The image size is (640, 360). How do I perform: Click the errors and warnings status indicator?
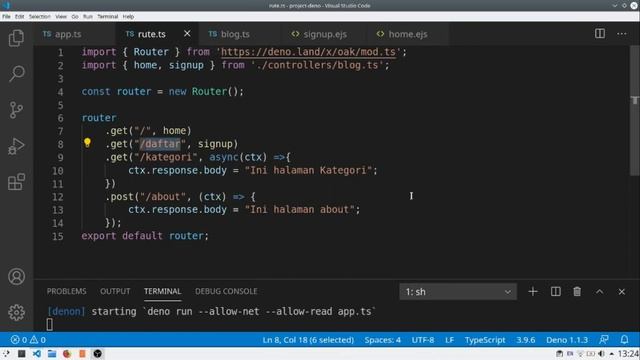[28, 340]
